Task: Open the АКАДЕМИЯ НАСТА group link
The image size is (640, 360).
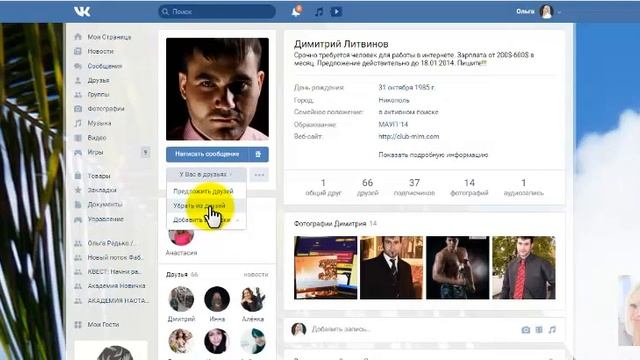Action: pyautogui.click(x=118, y=300)
